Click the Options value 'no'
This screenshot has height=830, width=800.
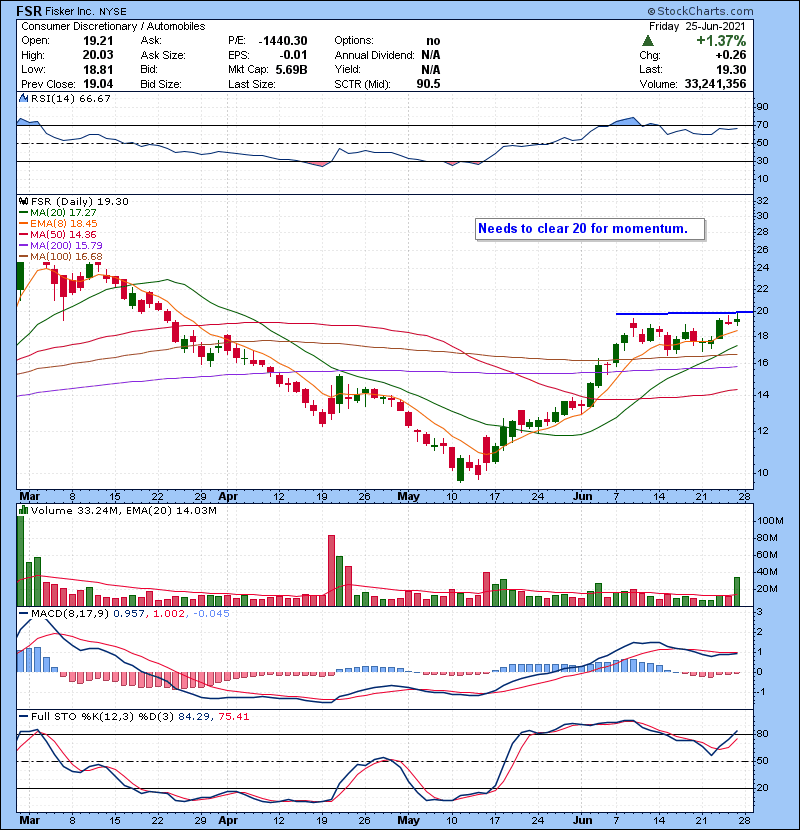click(x=433, y=41)
